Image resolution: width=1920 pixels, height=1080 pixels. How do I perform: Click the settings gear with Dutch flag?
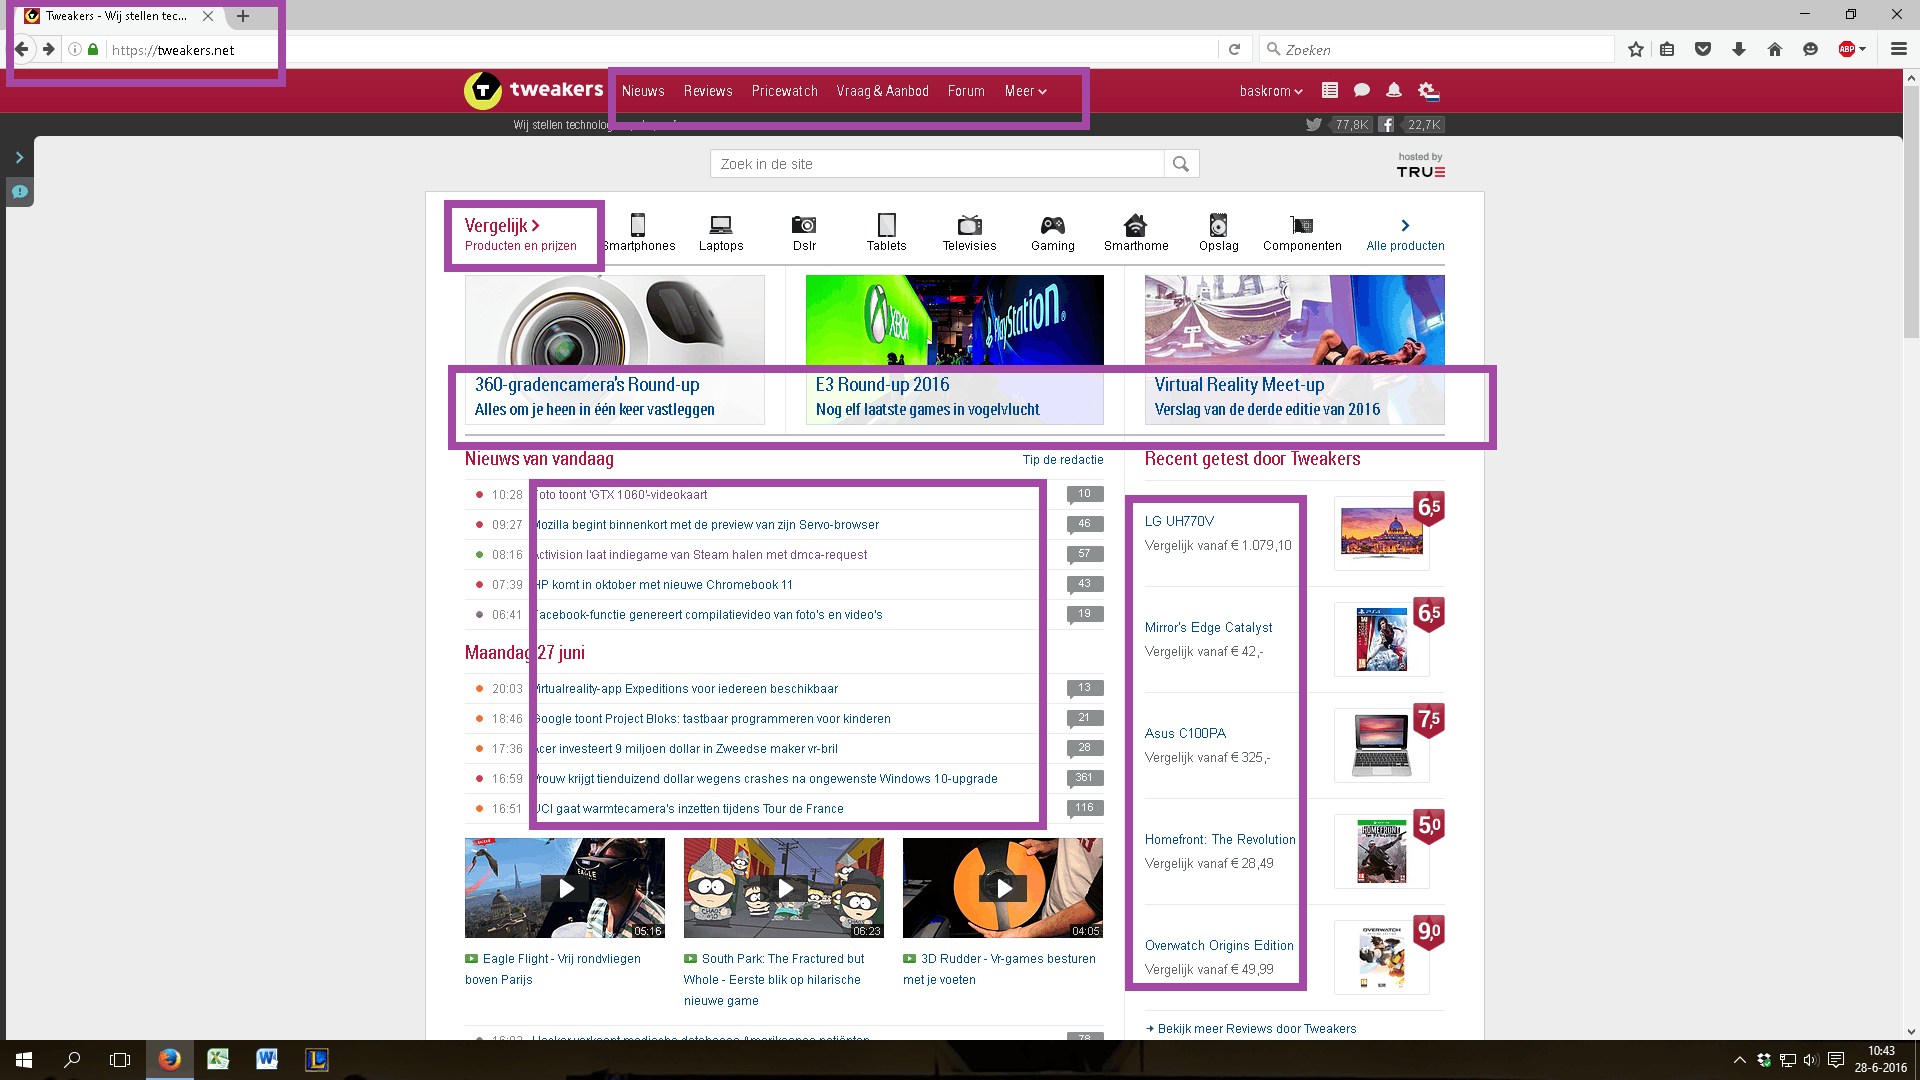coord(1428,91)
